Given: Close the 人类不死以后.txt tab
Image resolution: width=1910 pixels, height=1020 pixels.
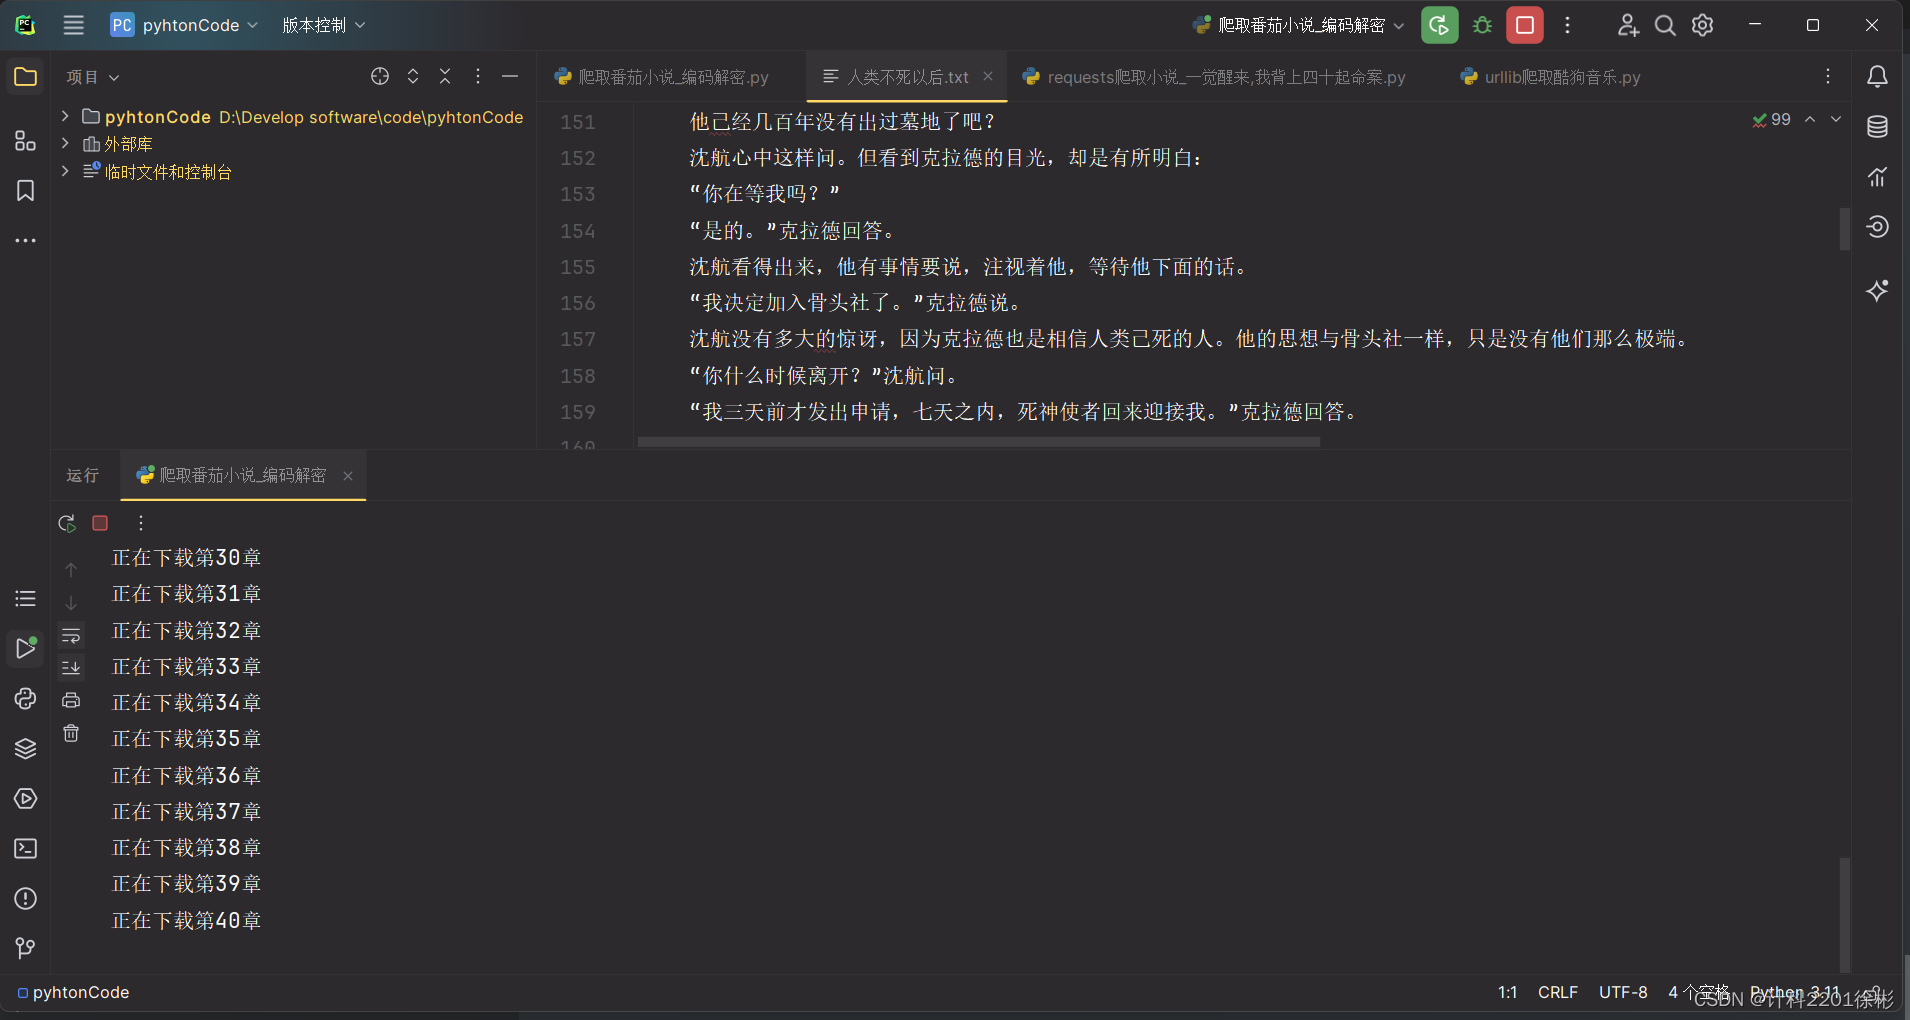Looking at the screenshot, I should click(x=988, y=76).
